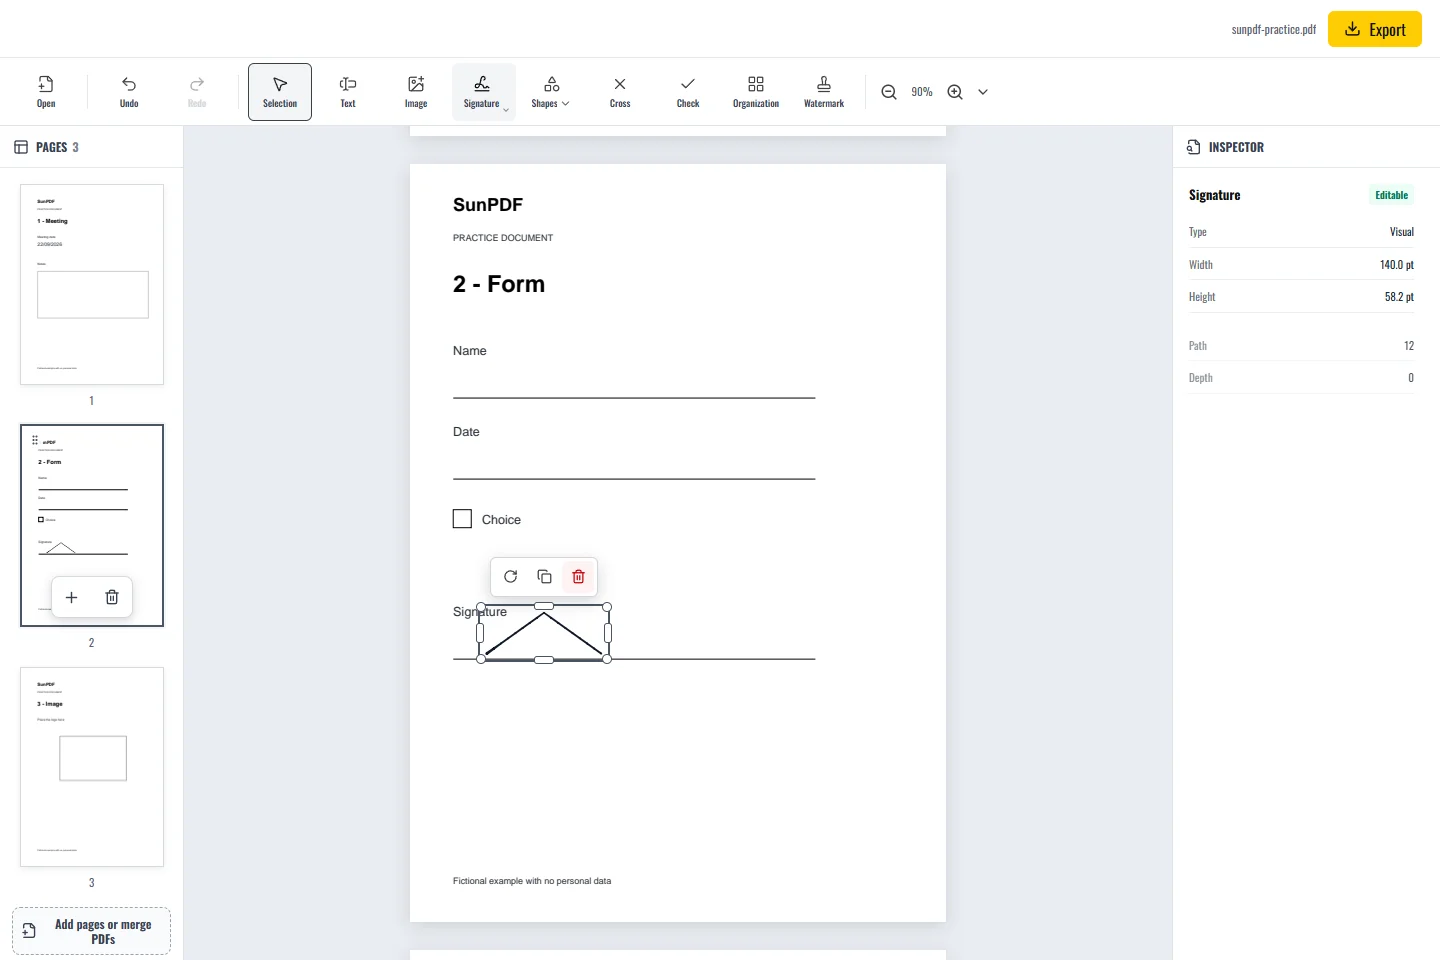
Task: Open the Shapes tool menu
Action: [x=551, y=92]
